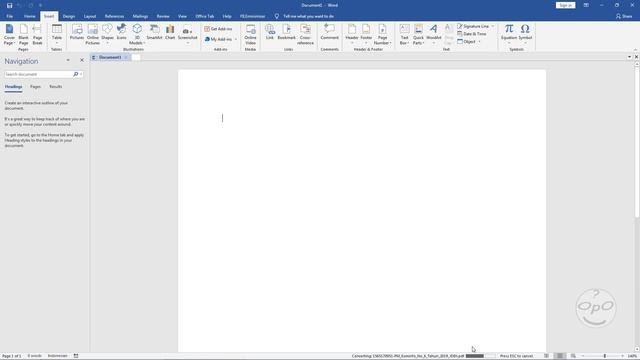This screenshot has width=640, height=360.
Task: Insert a Signature Line
Action: click(x=473, y=26)
